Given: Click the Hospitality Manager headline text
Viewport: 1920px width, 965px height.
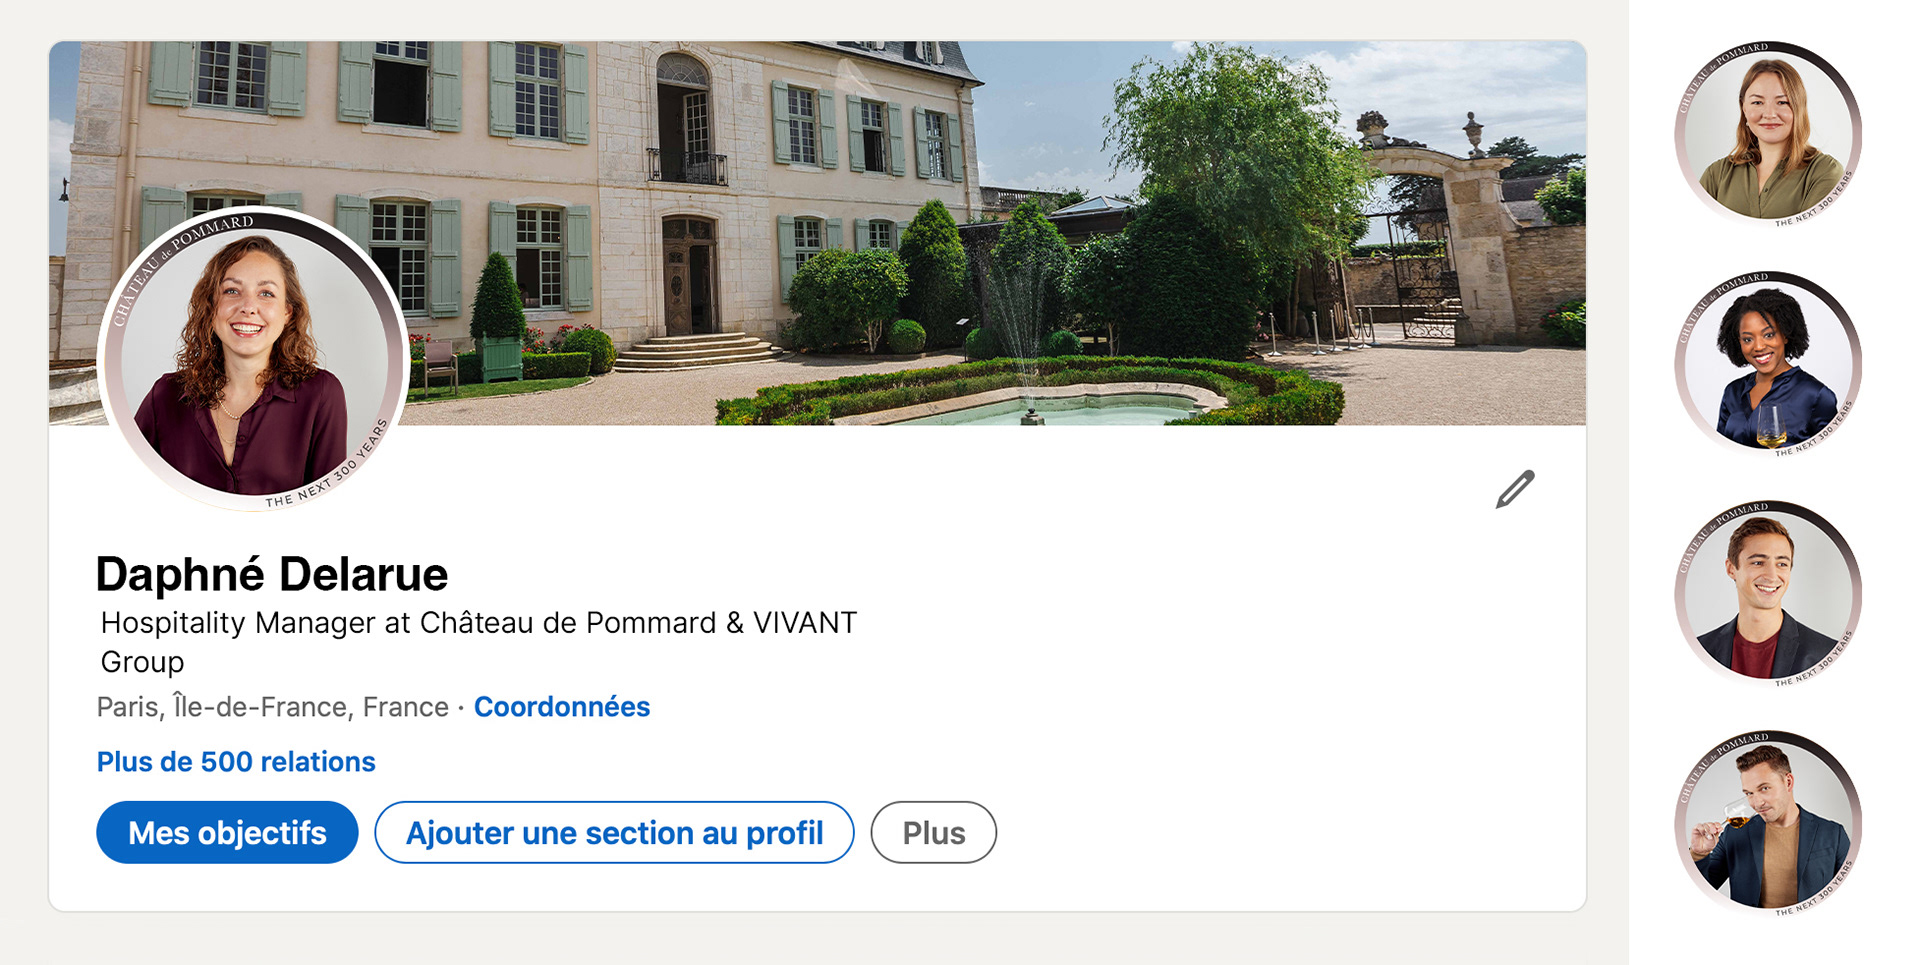Looking at the screenshot, I should click(478, 623).
